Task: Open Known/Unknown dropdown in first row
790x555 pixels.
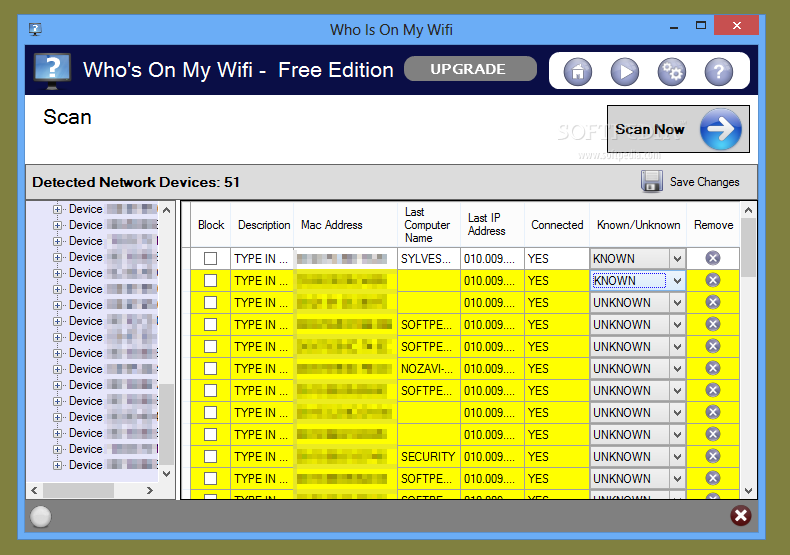Action: [677, 258]
